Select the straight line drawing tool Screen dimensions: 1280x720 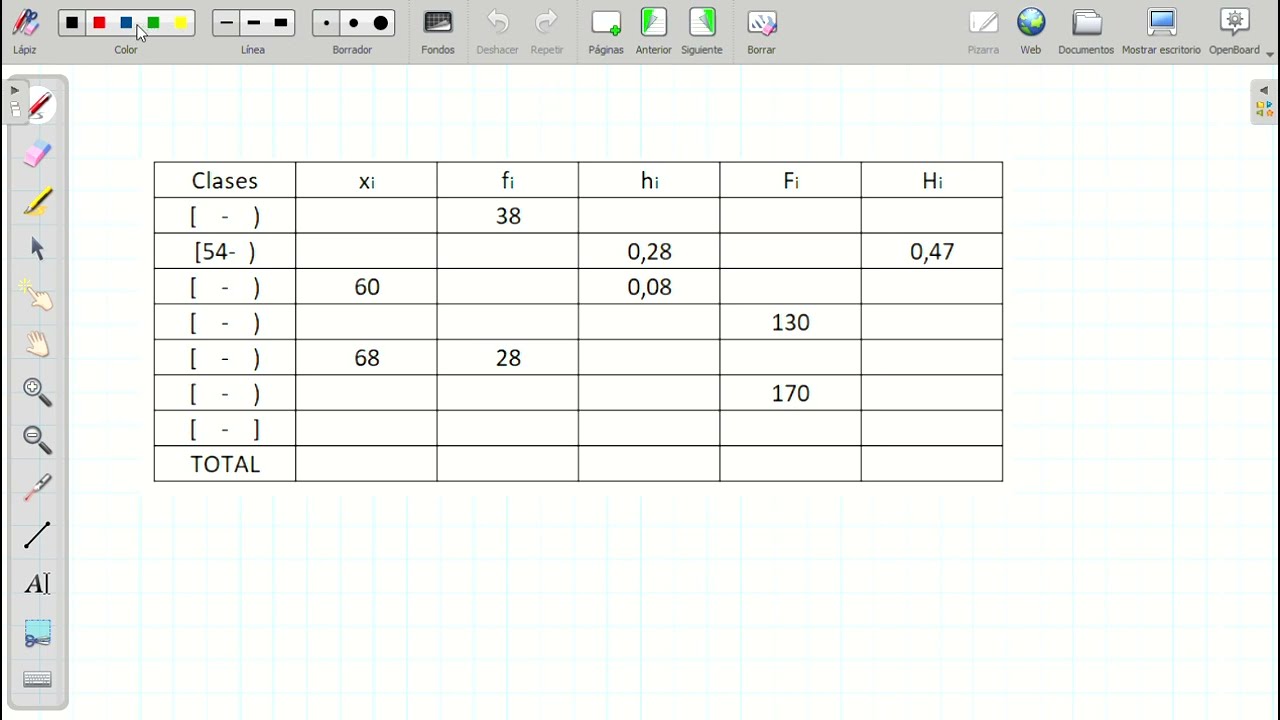38,535
